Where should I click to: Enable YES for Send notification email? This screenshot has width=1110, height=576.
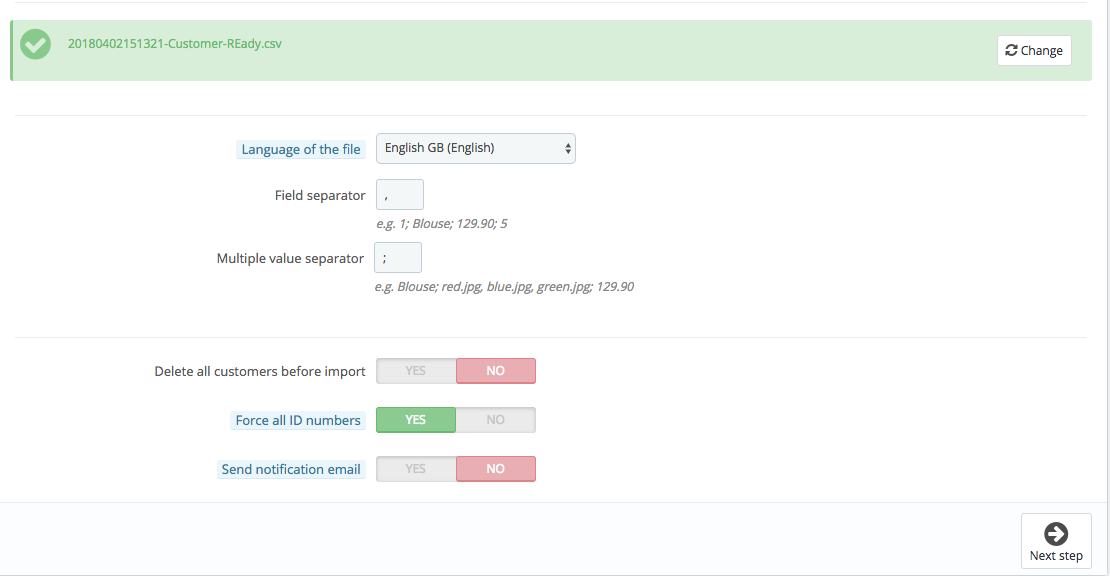coord(416,468)
